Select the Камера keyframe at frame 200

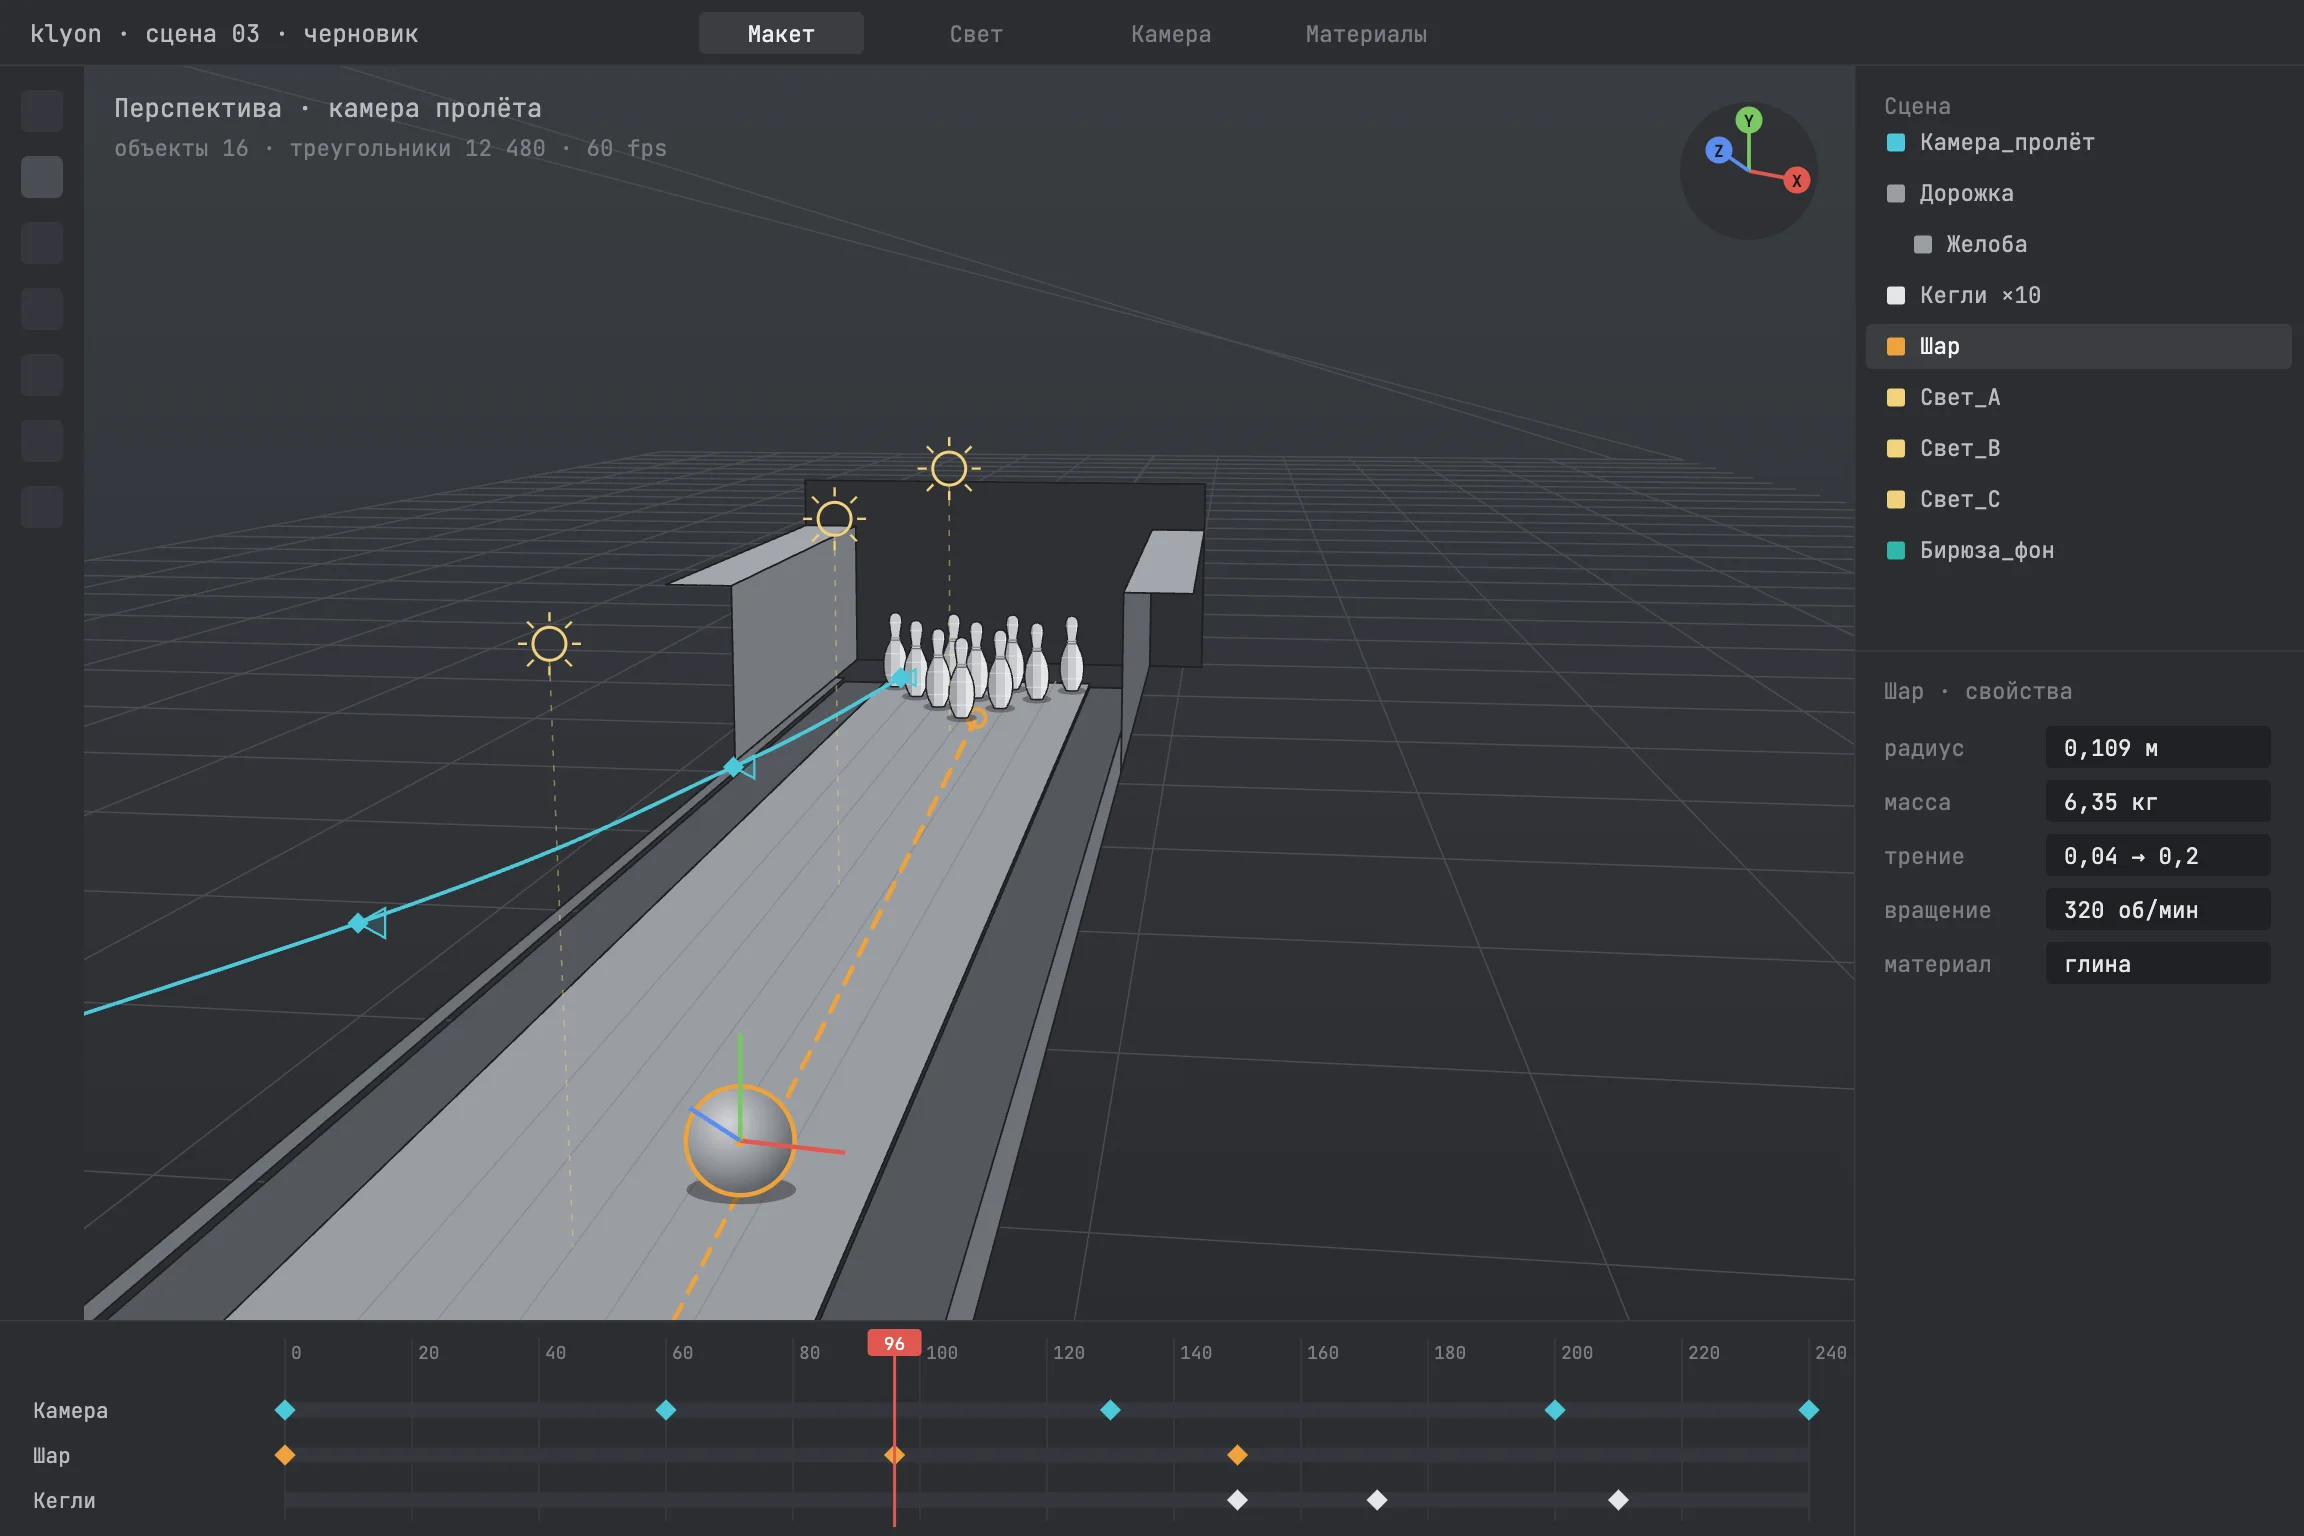1554,1410
